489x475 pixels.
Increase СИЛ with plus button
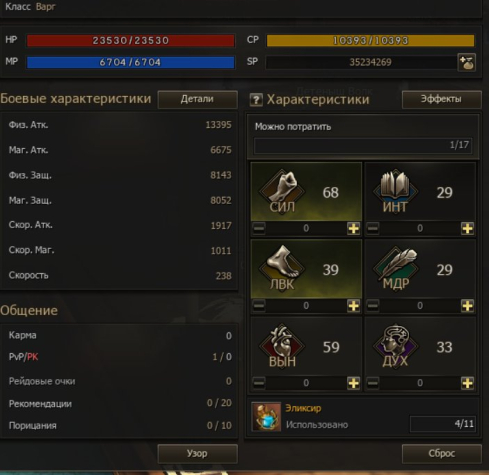(x=354, y=228)
